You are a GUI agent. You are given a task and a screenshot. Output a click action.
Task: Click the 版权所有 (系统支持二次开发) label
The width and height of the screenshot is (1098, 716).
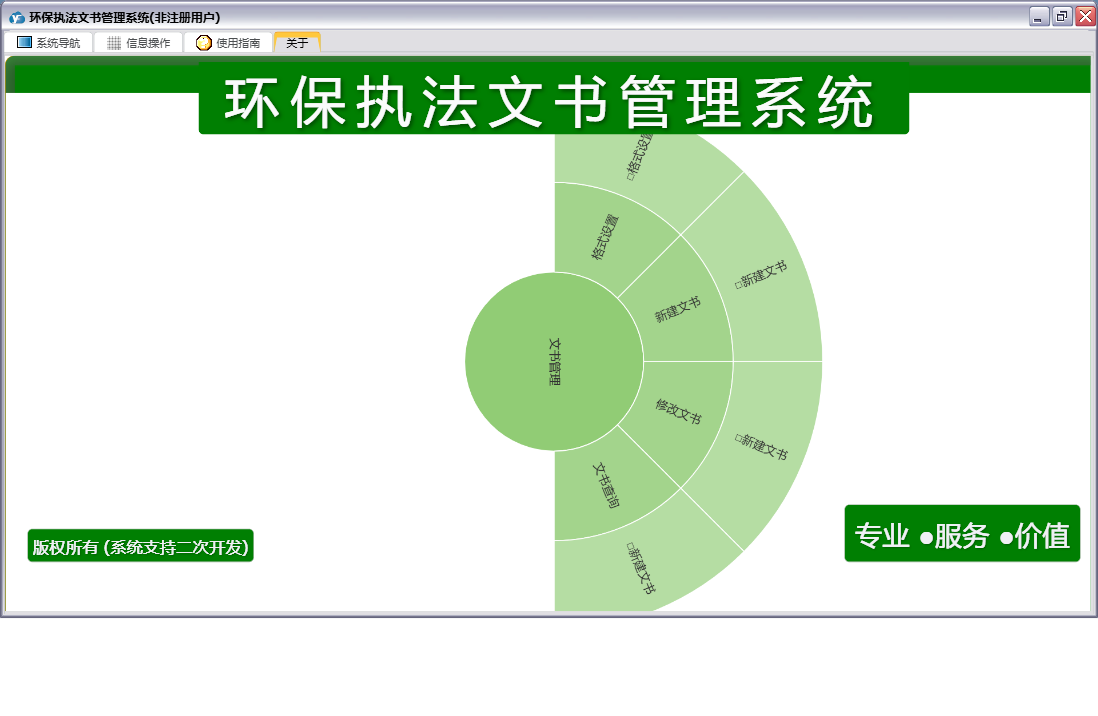141,546
